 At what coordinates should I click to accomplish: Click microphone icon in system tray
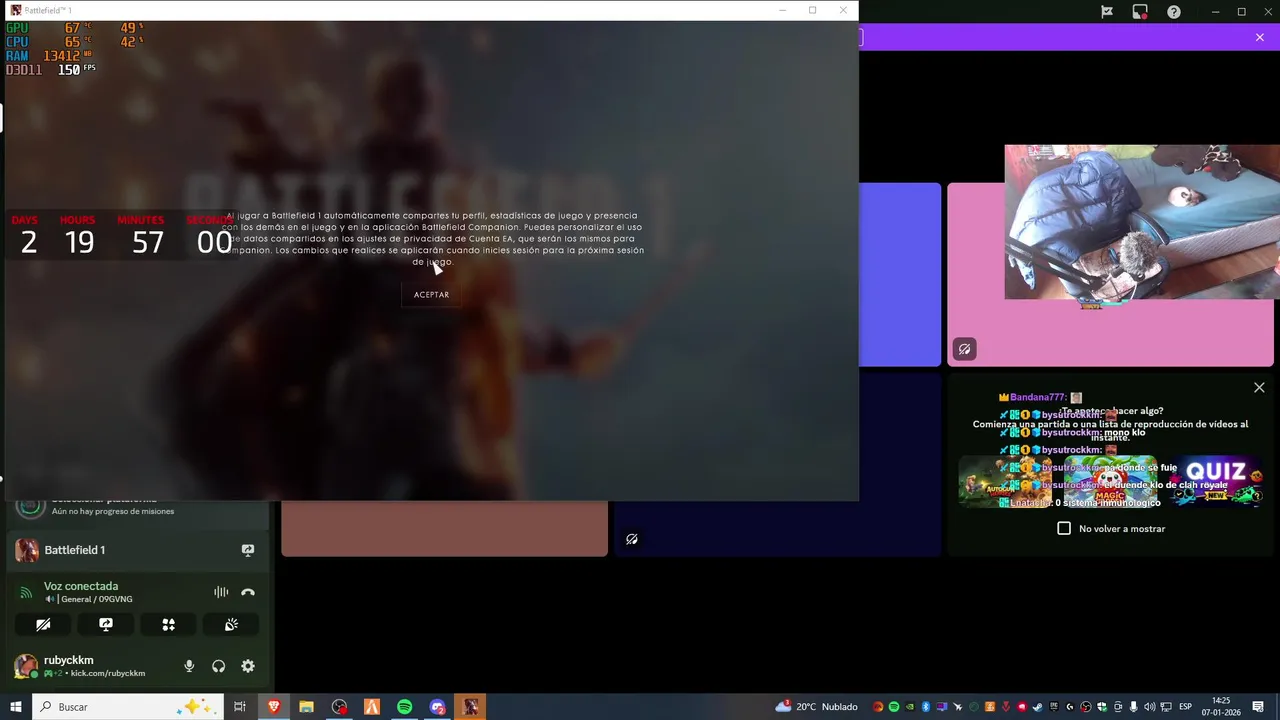tap(1134, 707)
